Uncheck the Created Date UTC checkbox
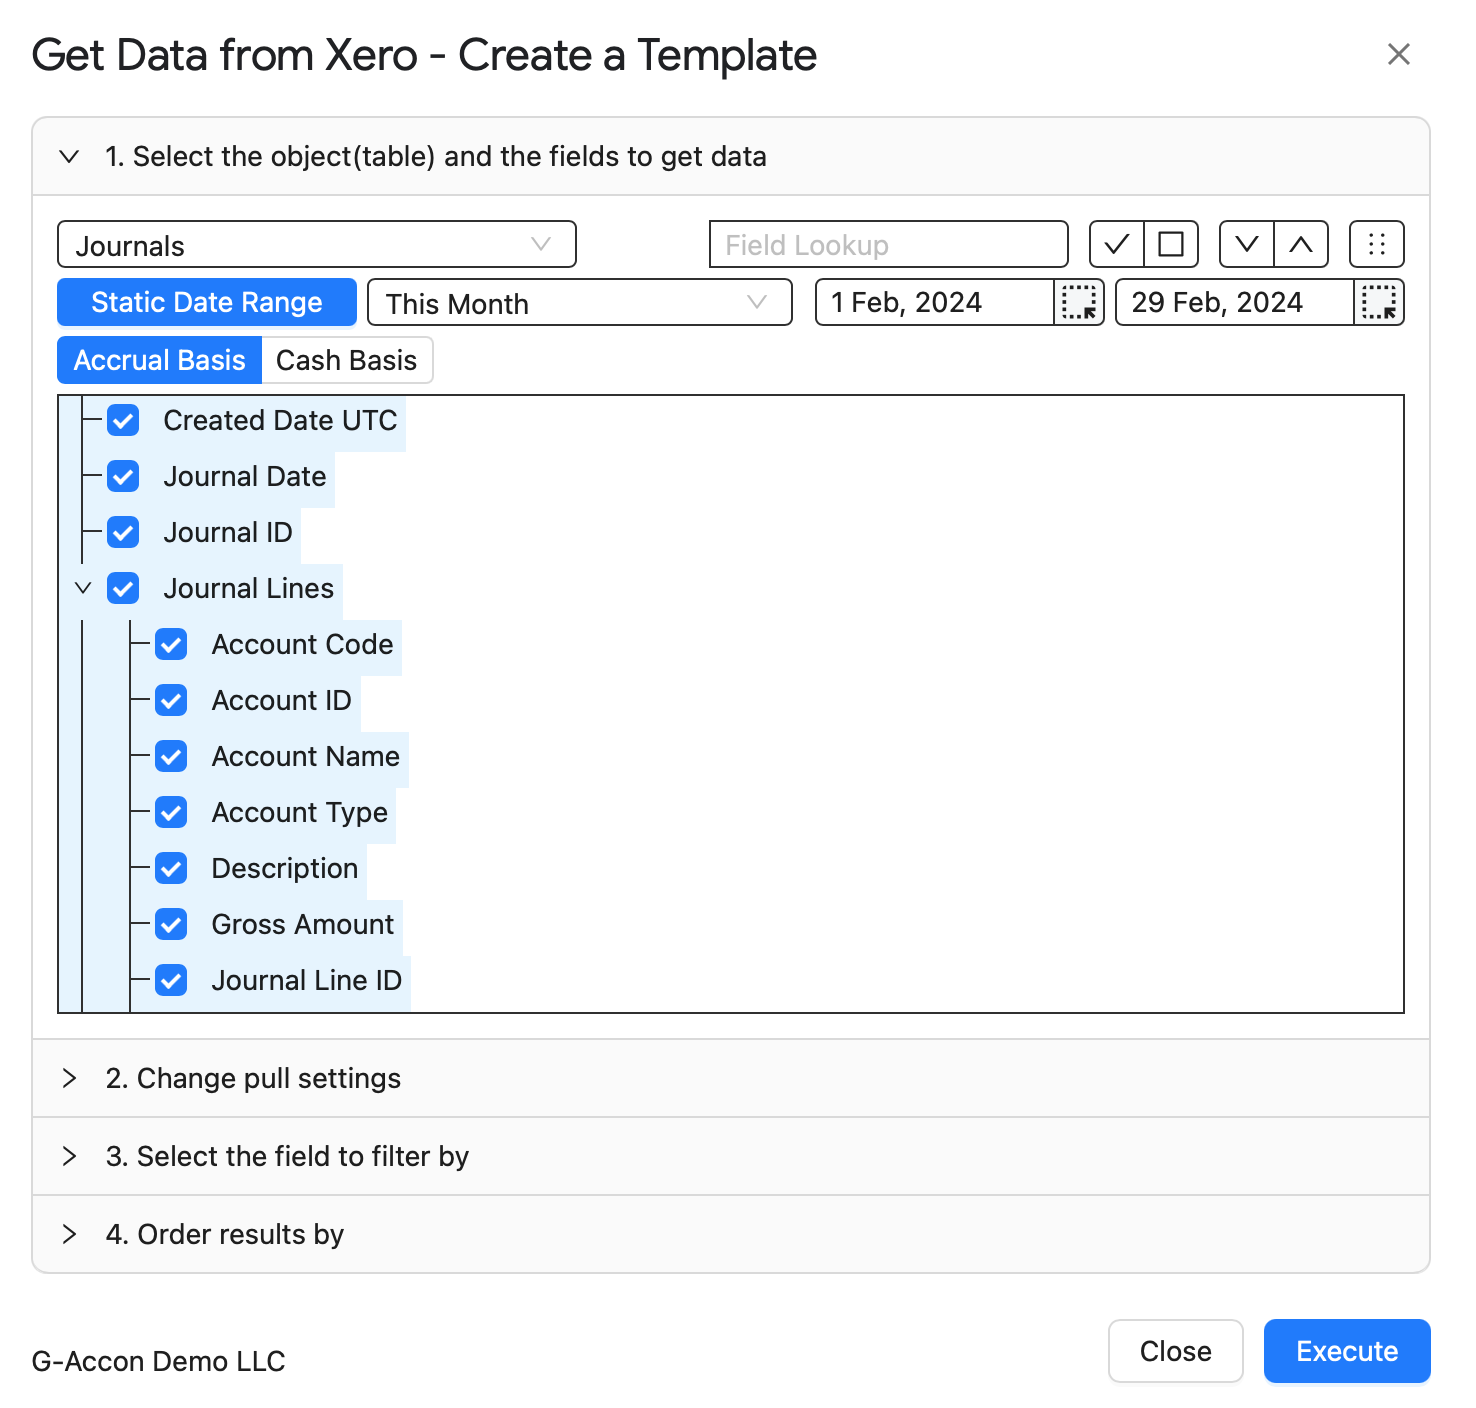The height and width of the screenshot is (1408, 1476). click(x=123, y=420)
